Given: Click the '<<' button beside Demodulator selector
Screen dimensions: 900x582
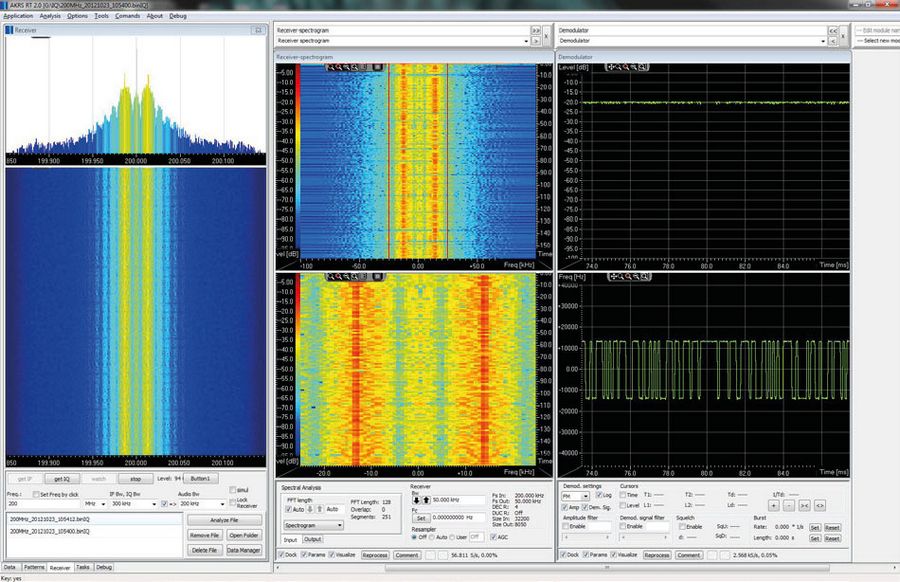Looking at the screenshot, I should click(x=832, y=32).
